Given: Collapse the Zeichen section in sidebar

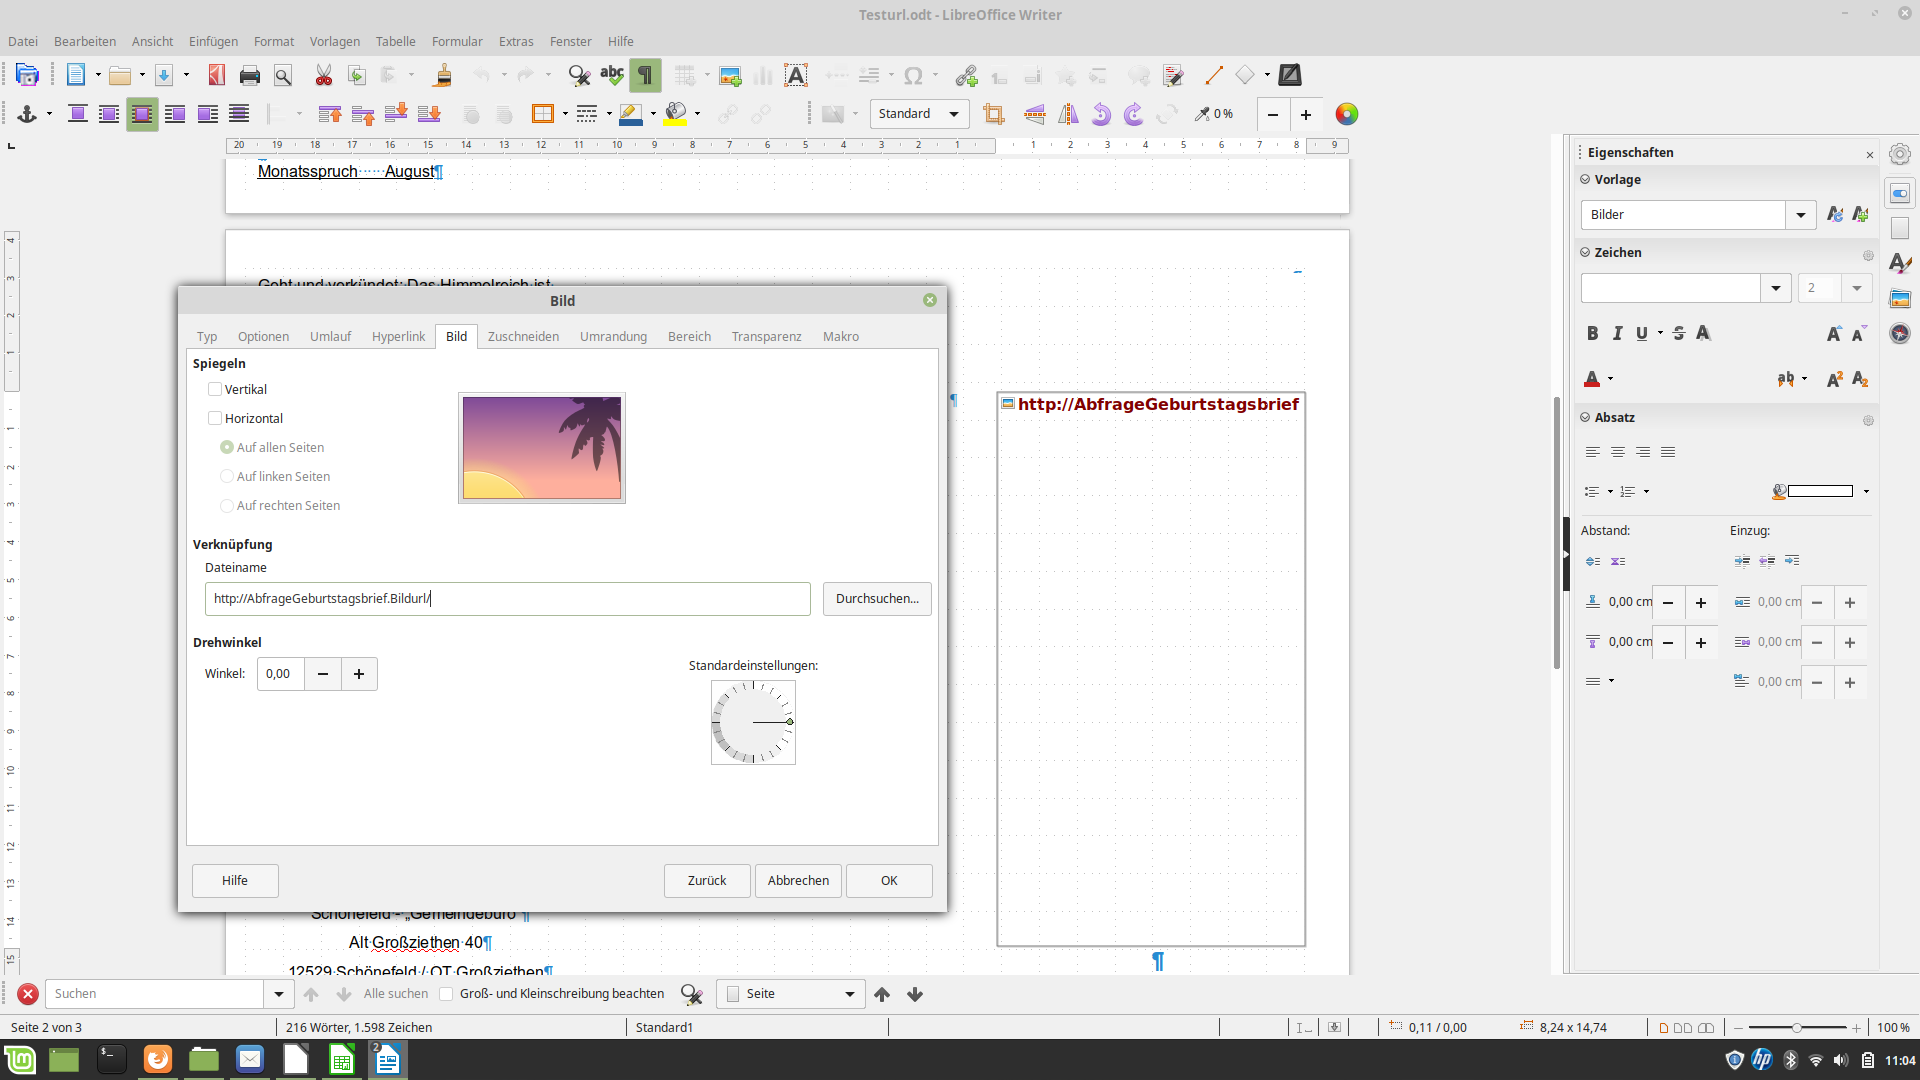Looking at the screenshot, I should coord(1585,253).
